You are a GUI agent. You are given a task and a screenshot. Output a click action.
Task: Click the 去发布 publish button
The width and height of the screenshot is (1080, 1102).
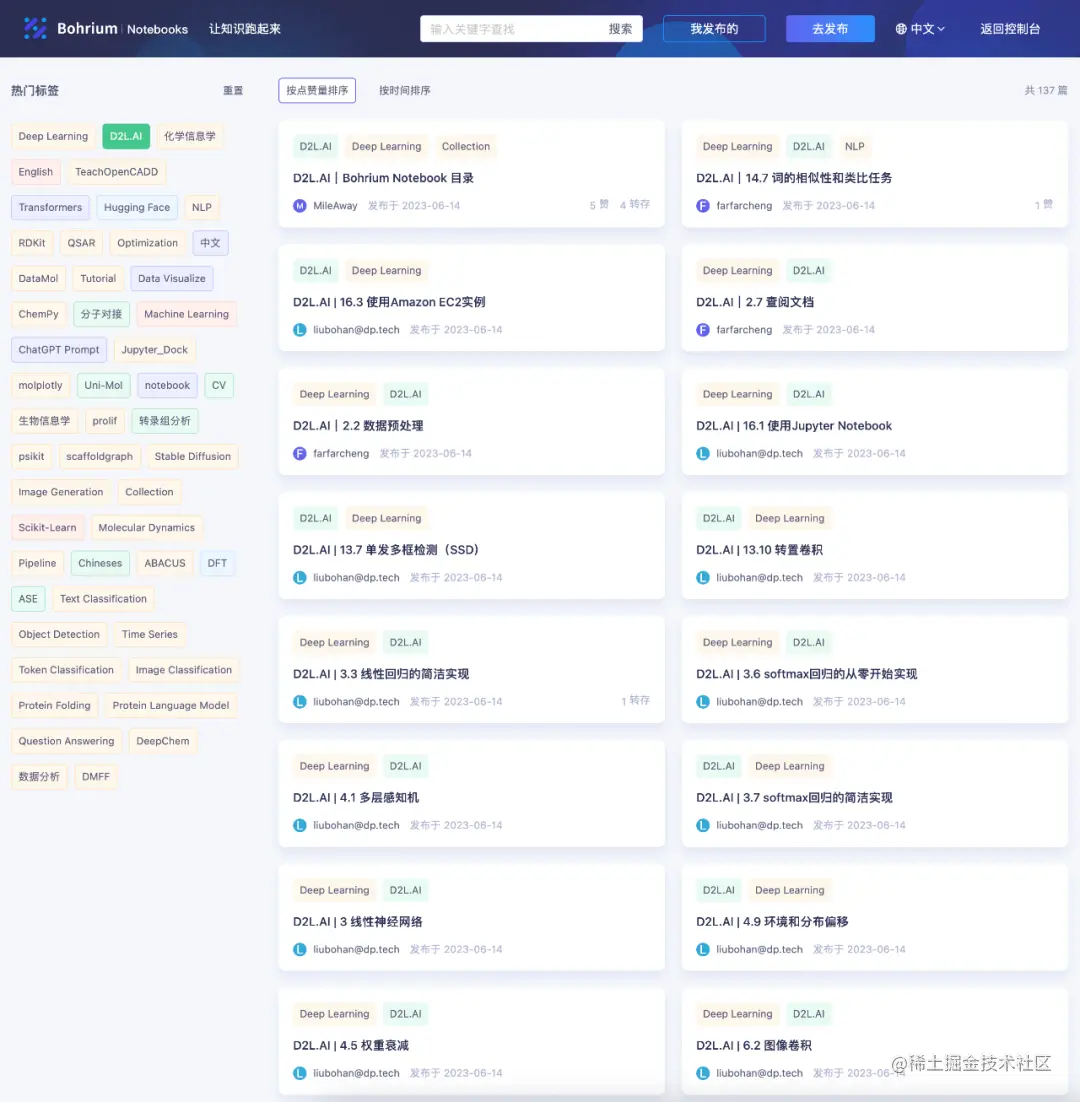coord(830,28)
